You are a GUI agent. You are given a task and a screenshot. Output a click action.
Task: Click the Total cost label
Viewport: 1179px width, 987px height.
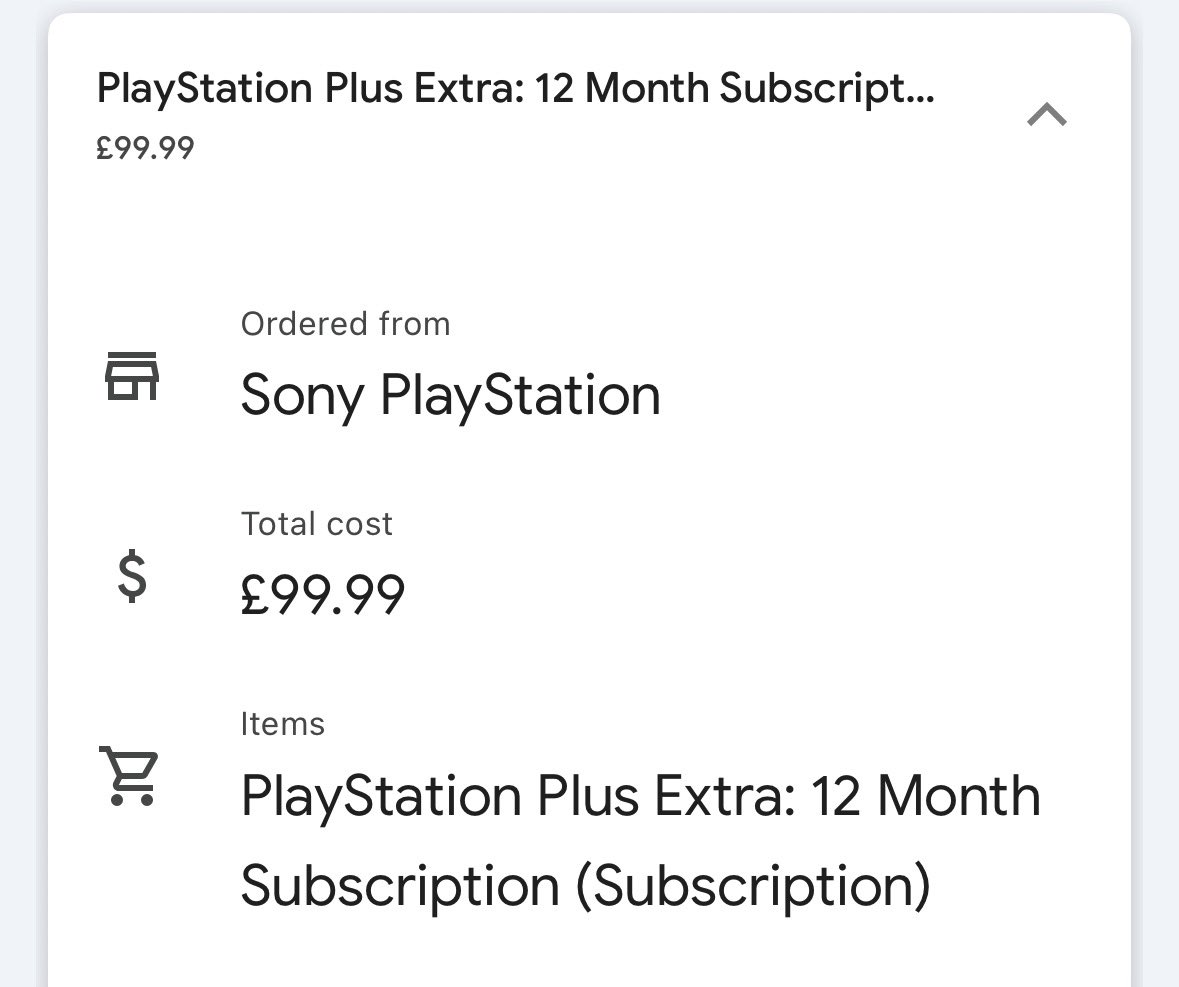point(317,524)
